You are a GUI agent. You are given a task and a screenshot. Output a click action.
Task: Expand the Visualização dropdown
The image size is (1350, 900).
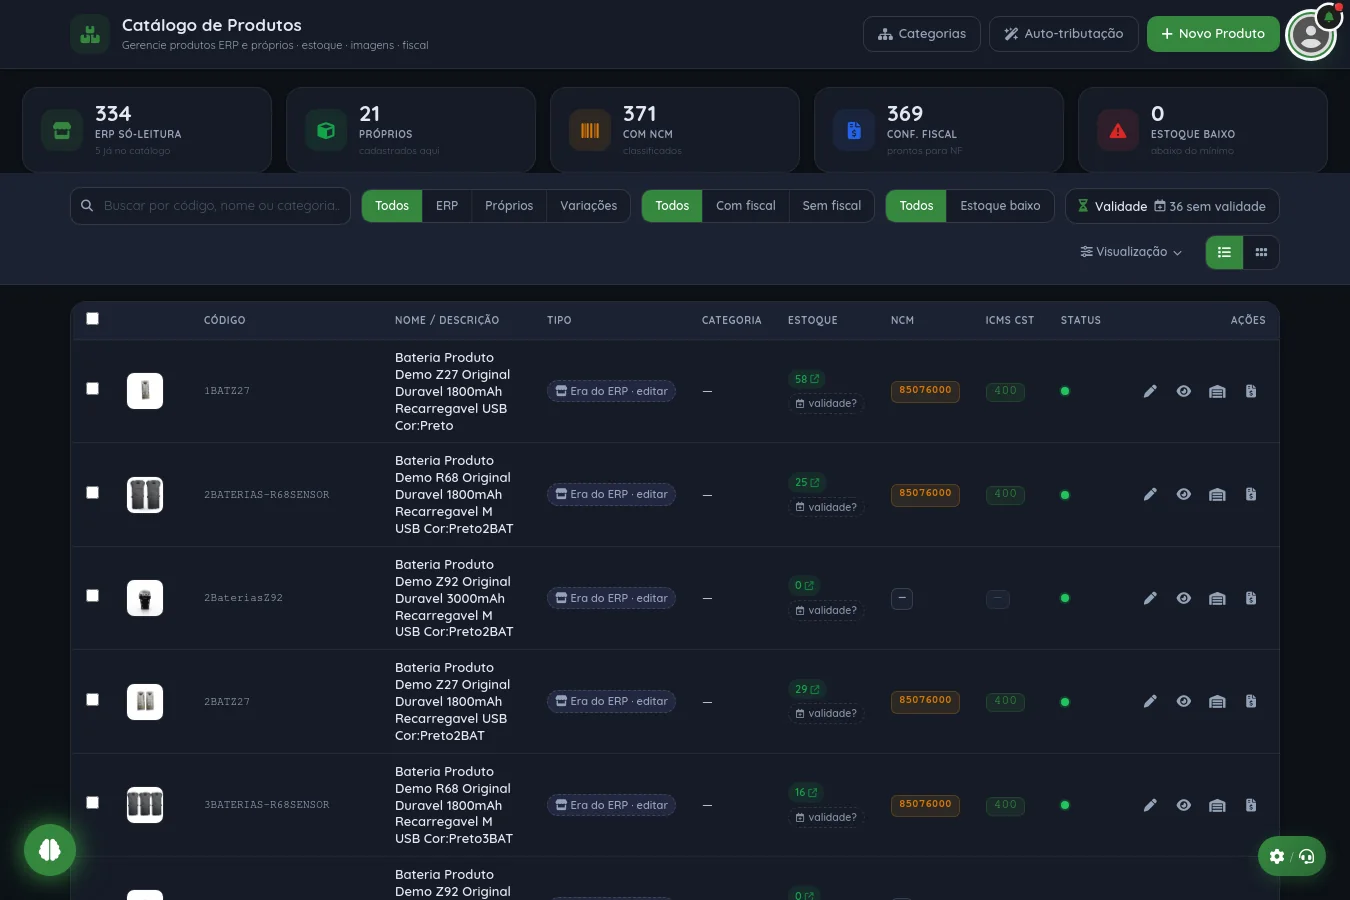pos(1131,252)
